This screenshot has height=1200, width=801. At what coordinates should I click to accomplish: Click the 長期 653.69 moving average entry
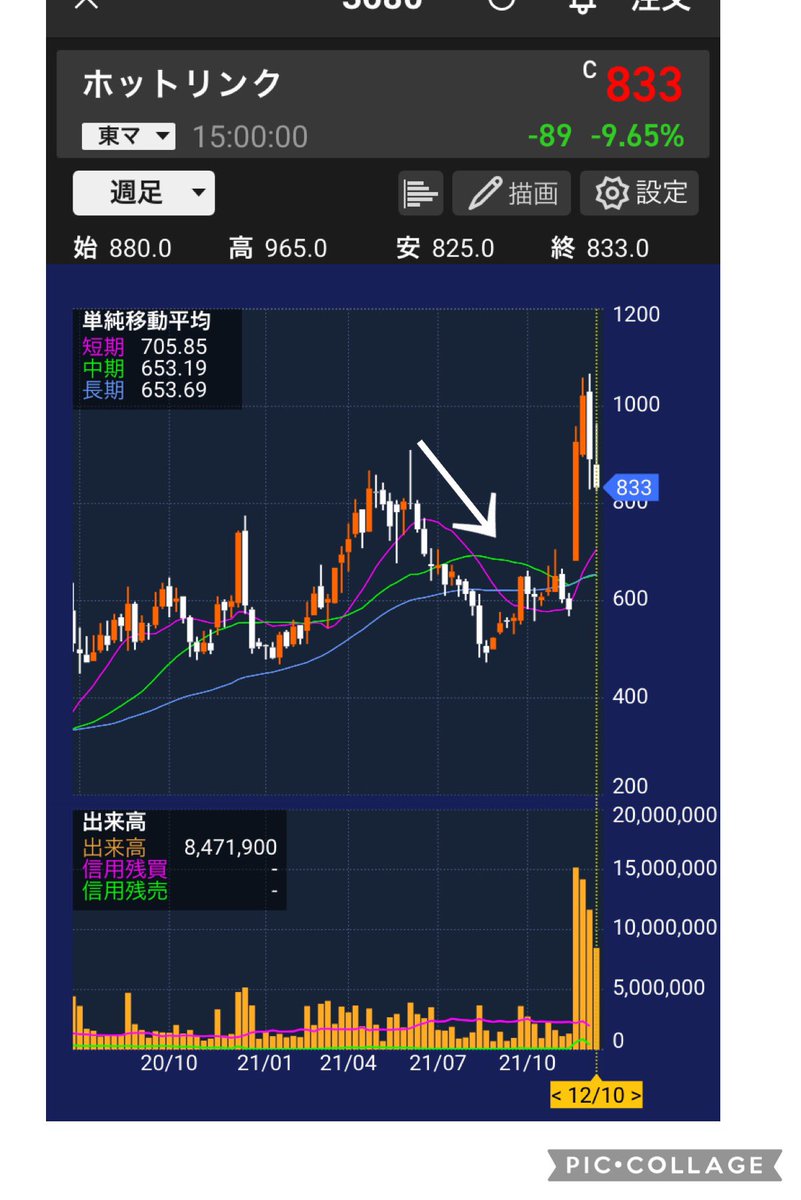click(145, 390)
